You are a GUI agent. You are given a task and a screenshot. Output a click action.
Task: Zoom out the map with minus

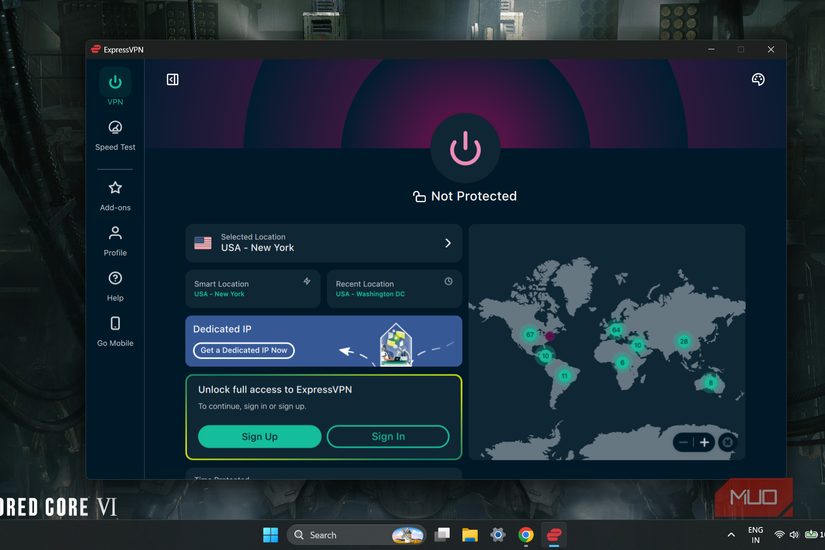[683, 442]
